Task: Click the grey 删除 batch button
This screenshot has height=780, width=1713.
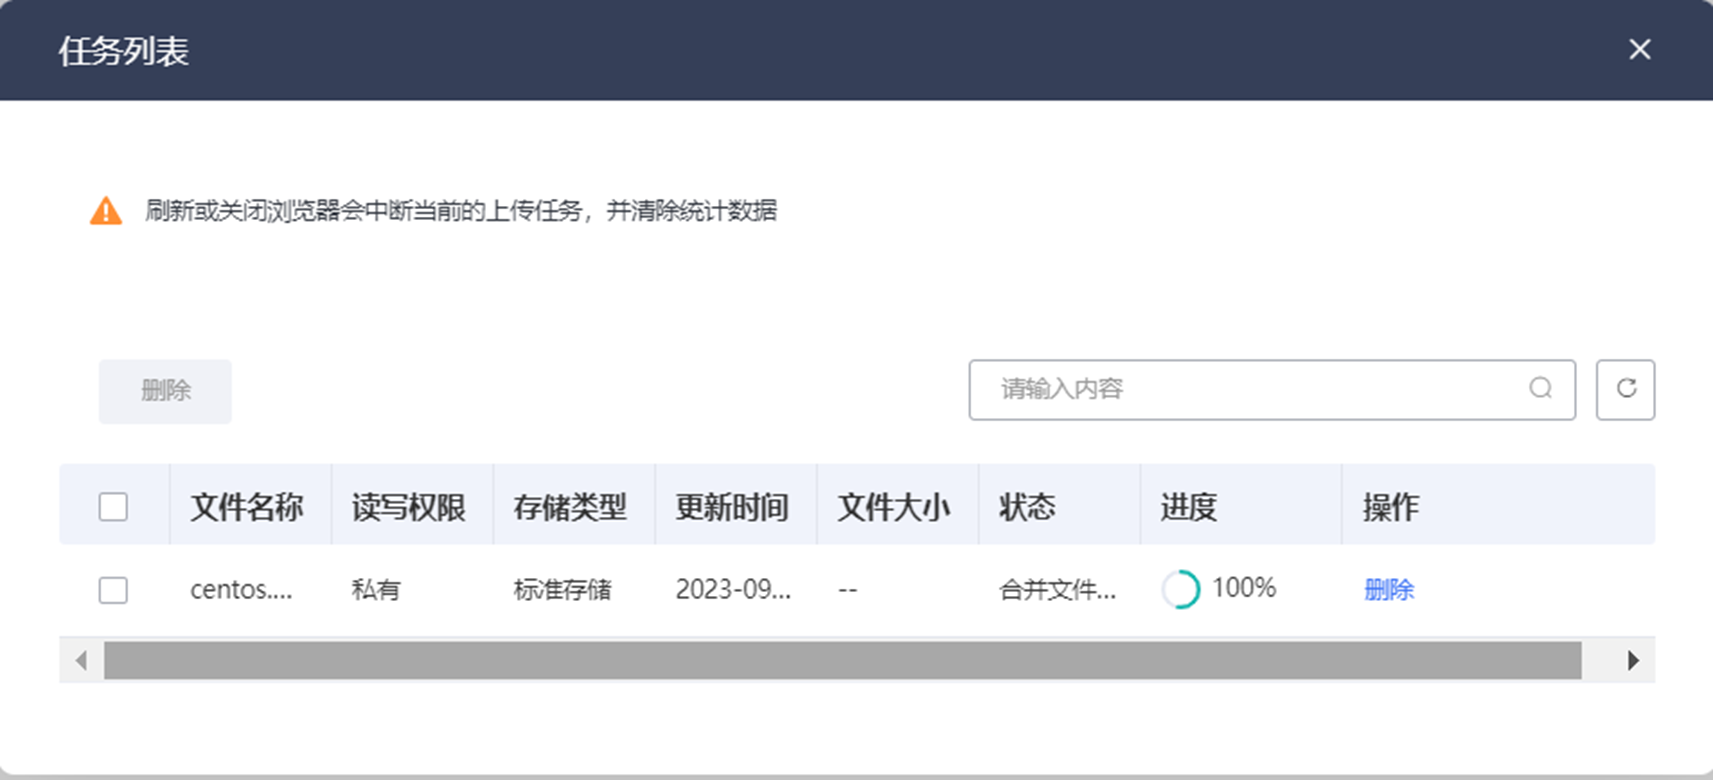Action: point(165,391)
